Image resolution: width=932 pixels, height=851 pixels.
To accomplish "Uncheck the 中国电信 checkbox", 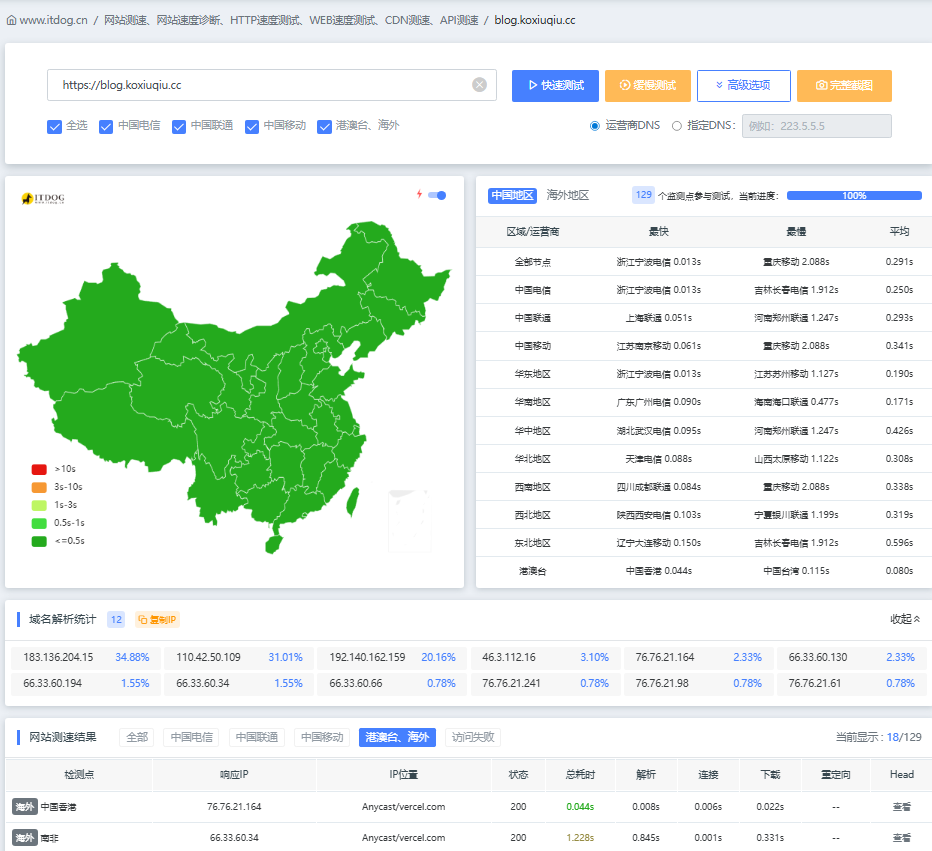I will pyautogui.click(x=106, y=126).
